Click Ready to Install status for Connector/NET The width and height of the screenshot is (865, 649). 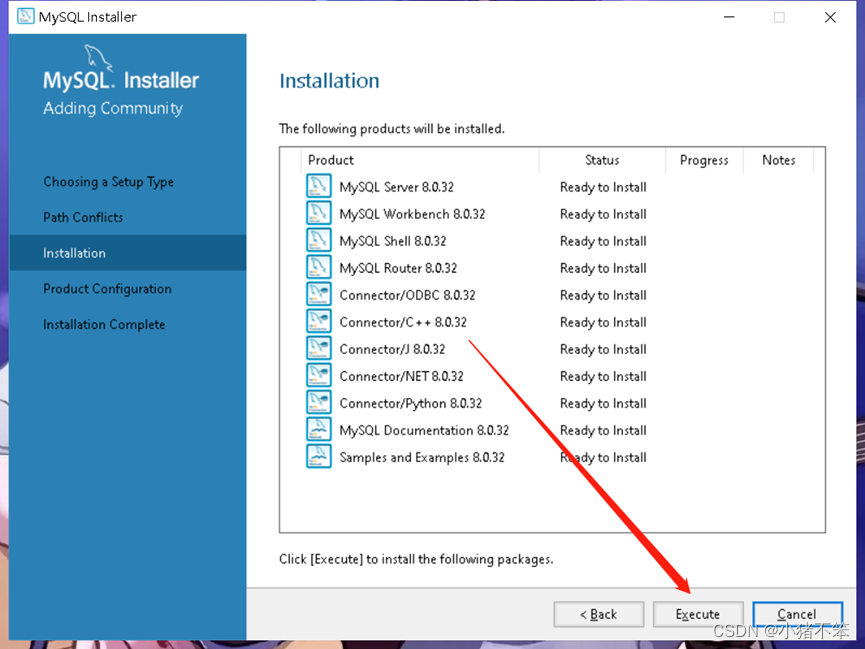pos(603,377)
